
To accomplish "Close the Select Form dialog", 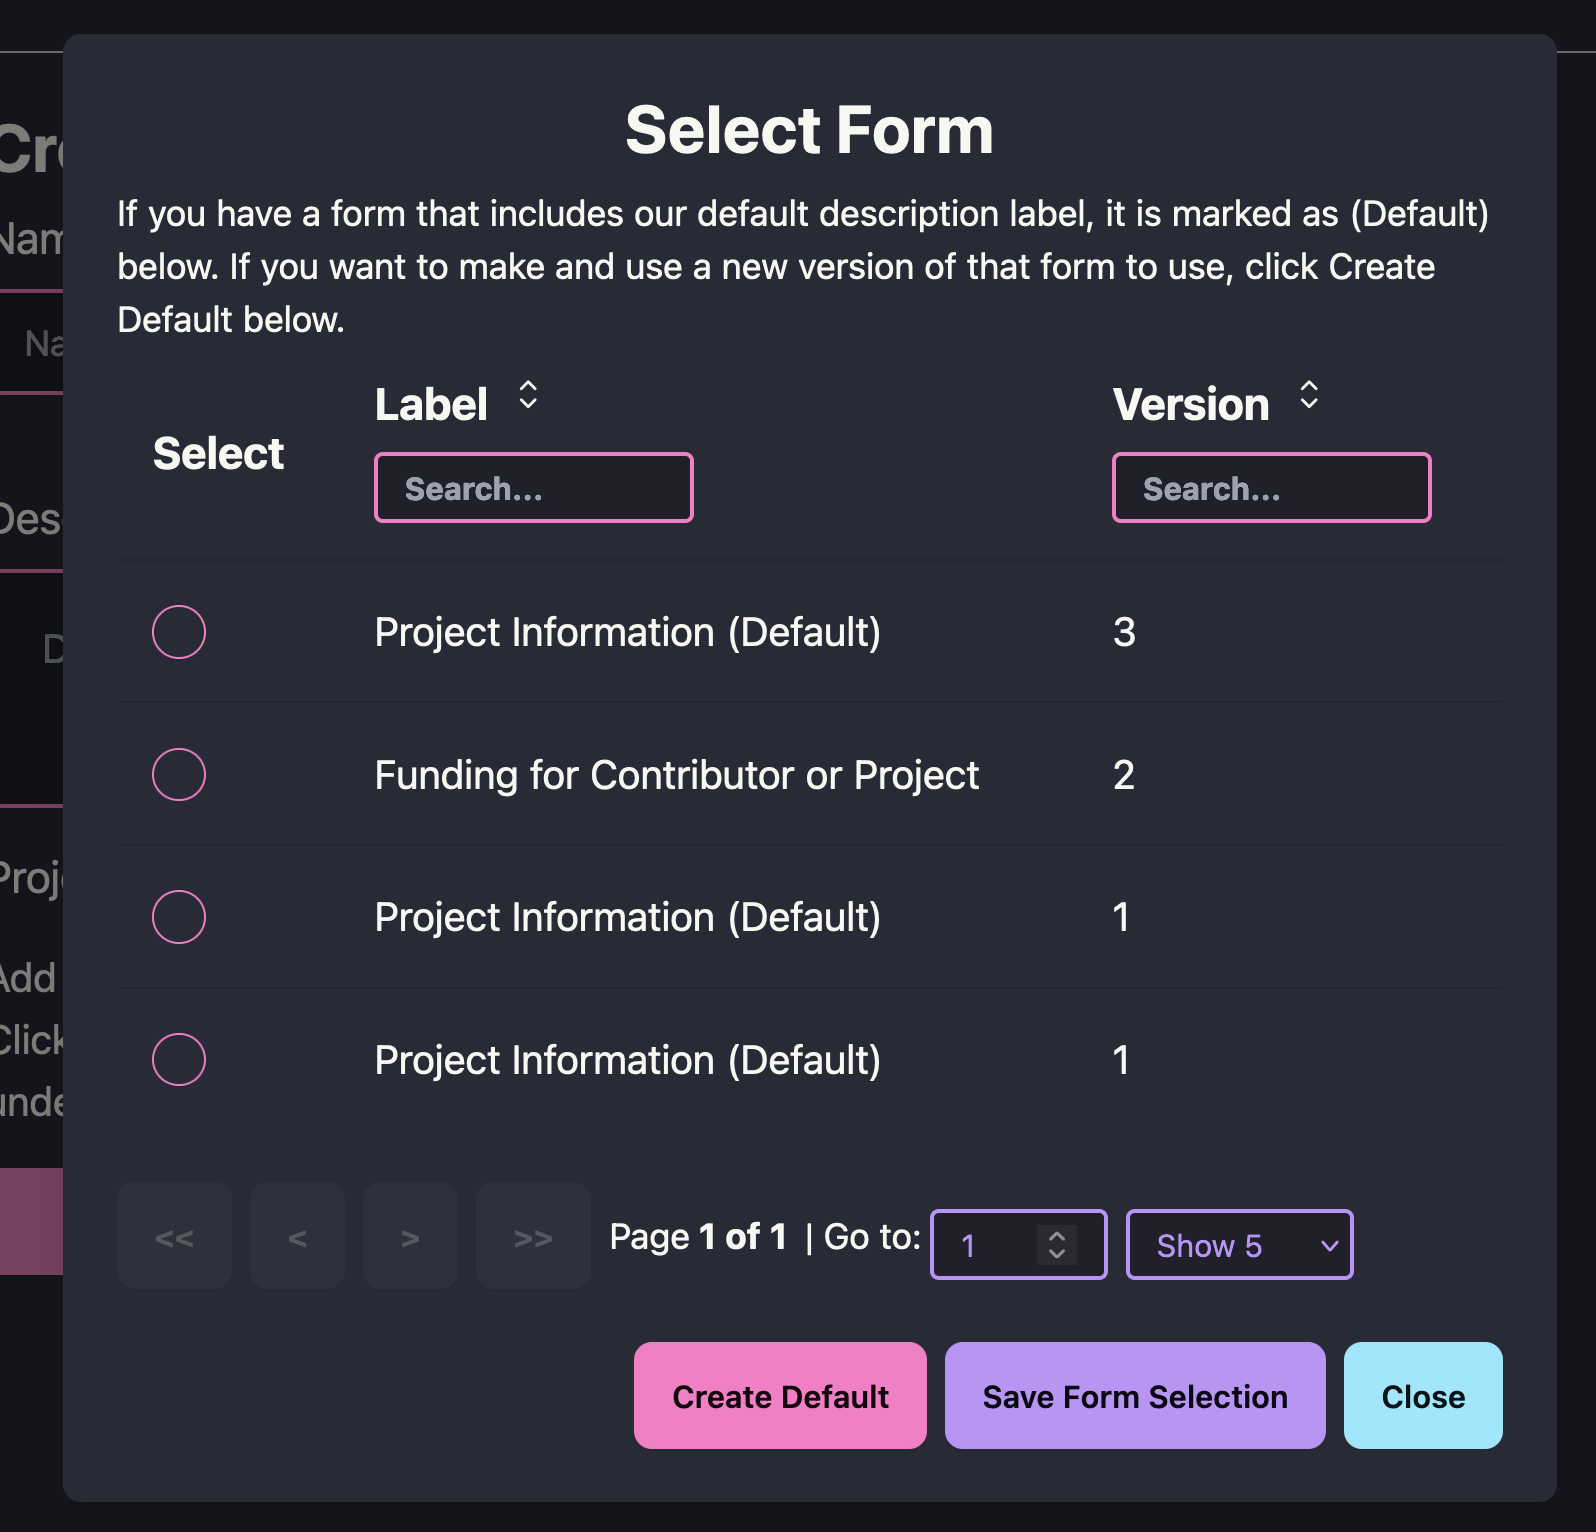I will [1422, 1396].
